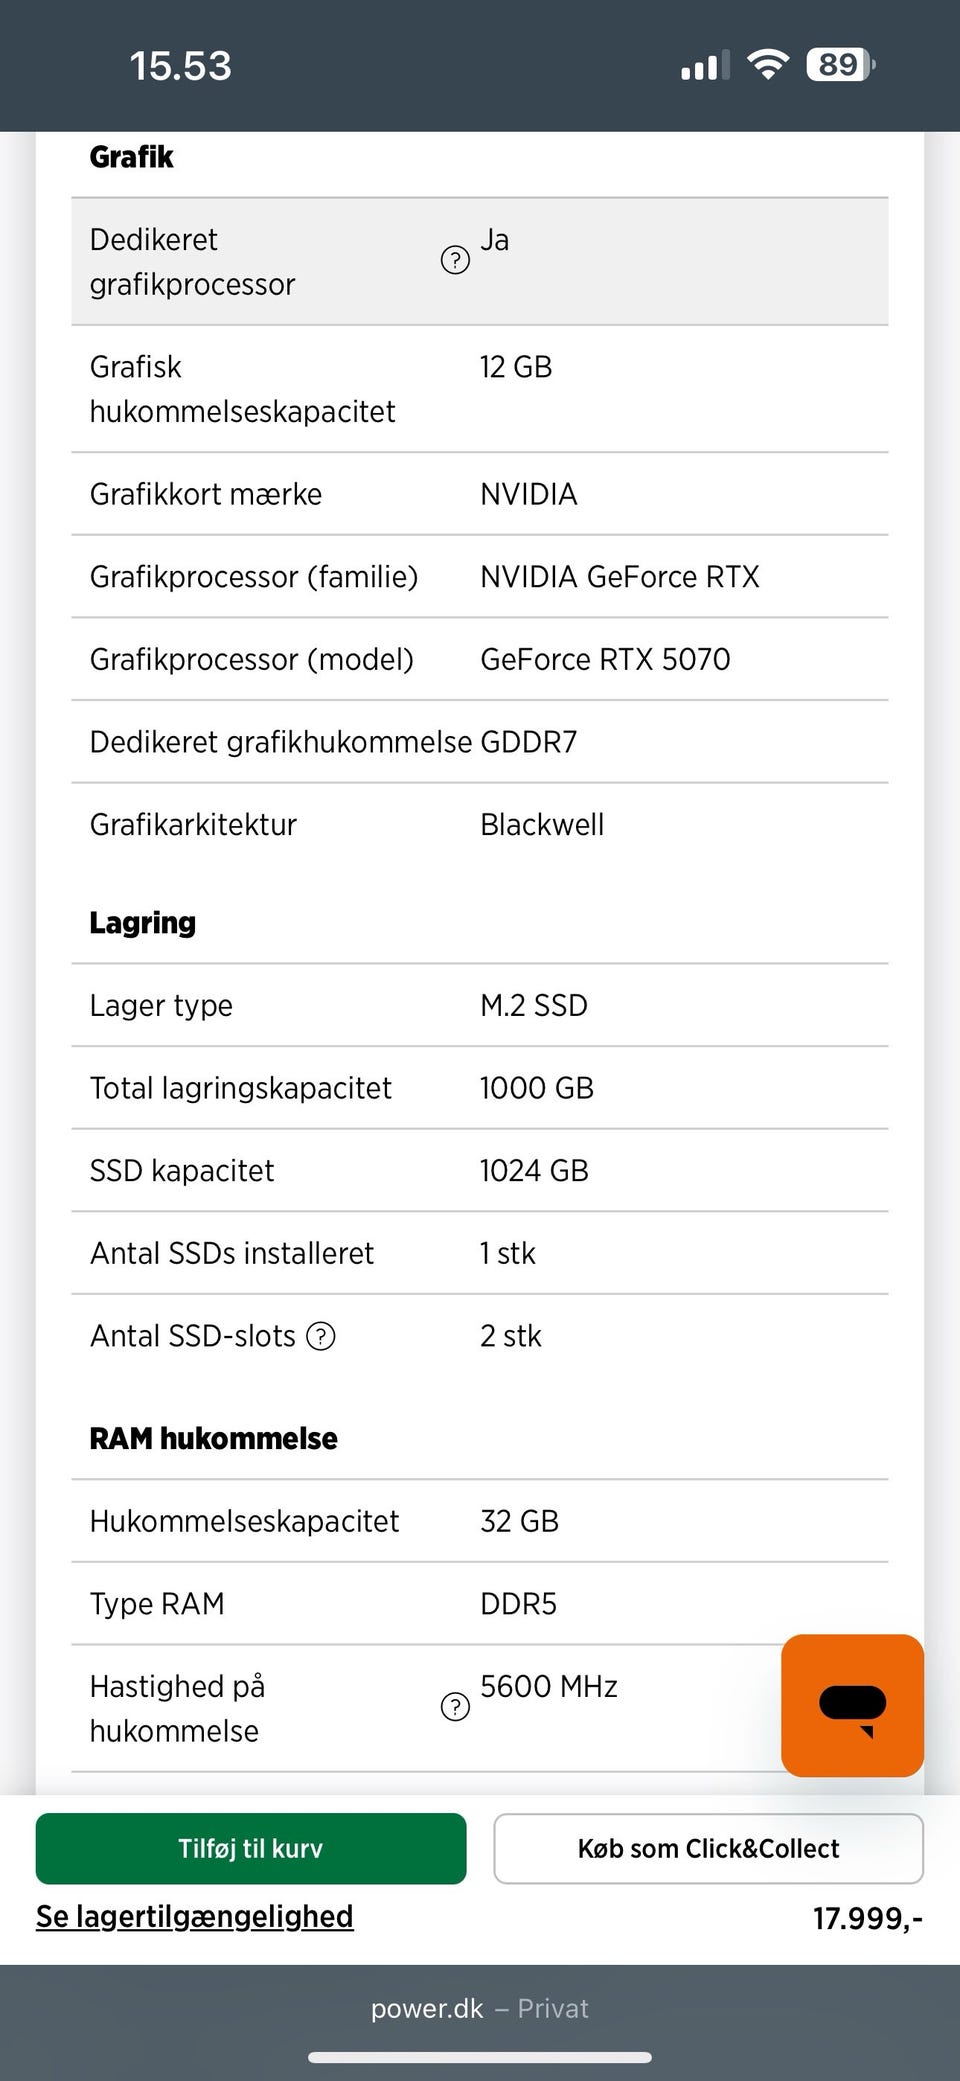Screen dimensions: 960x2081
Task: Tap the battery indicator showing 89
Action: click(x=840, y=66)
